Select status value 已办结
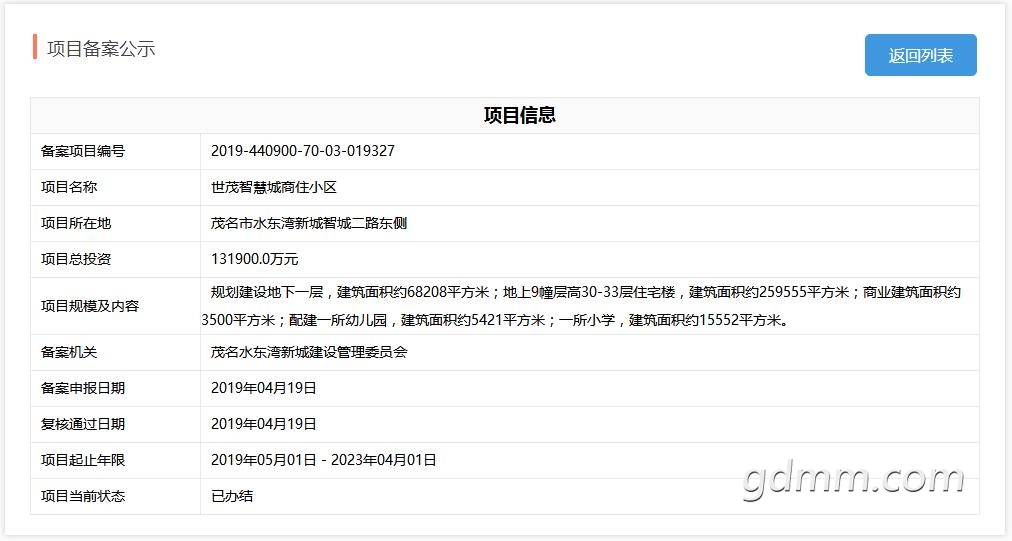This screenshot has height=541, width=1012. (x=232, y=496)
